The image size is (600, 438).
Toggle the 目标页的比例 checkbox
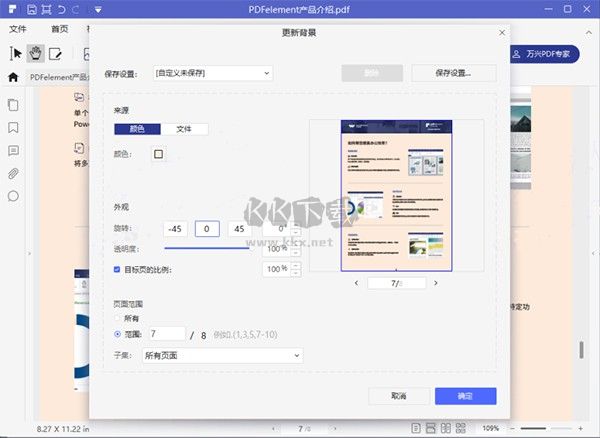pyautogui.click(x=117, y=269)
